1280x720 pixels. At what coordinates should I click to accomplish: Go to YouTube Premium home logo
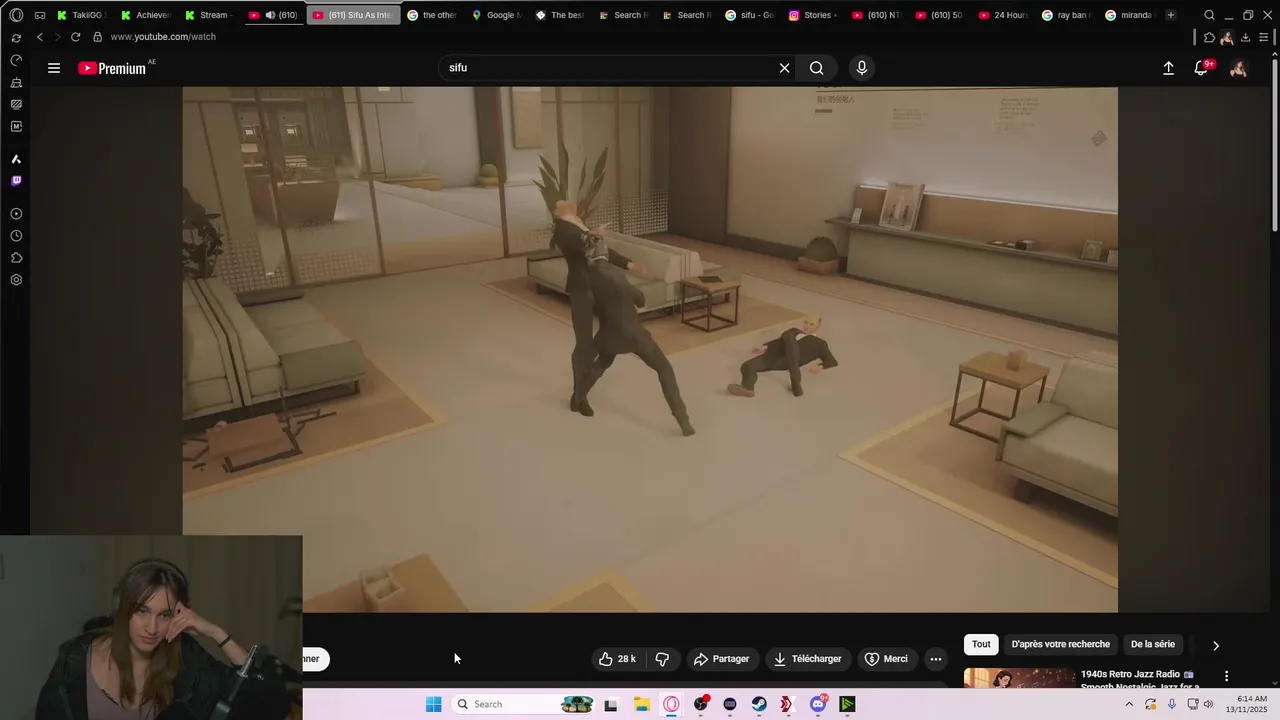(112, 68)
